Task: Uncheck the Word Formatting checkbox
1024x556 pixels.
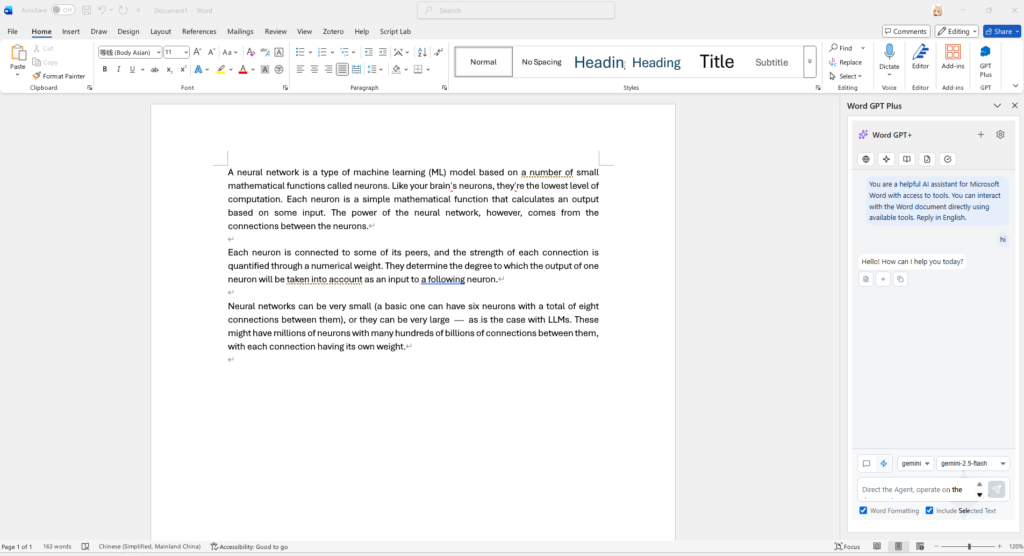Action: point(864,511)
